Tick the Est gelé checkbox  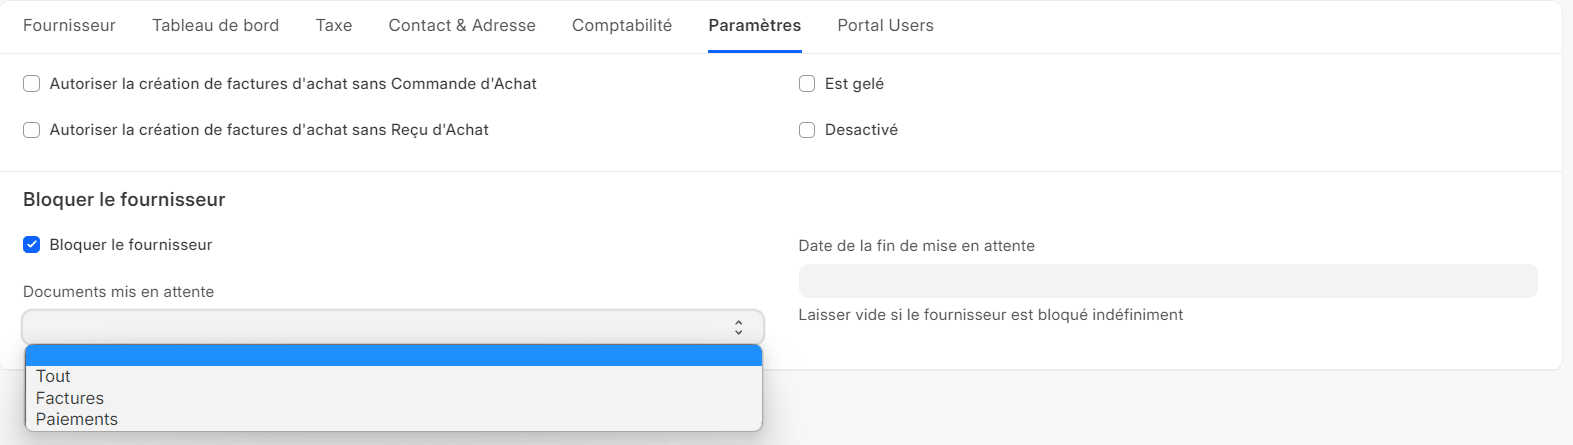pyautogui.click(x=807, y=84)
